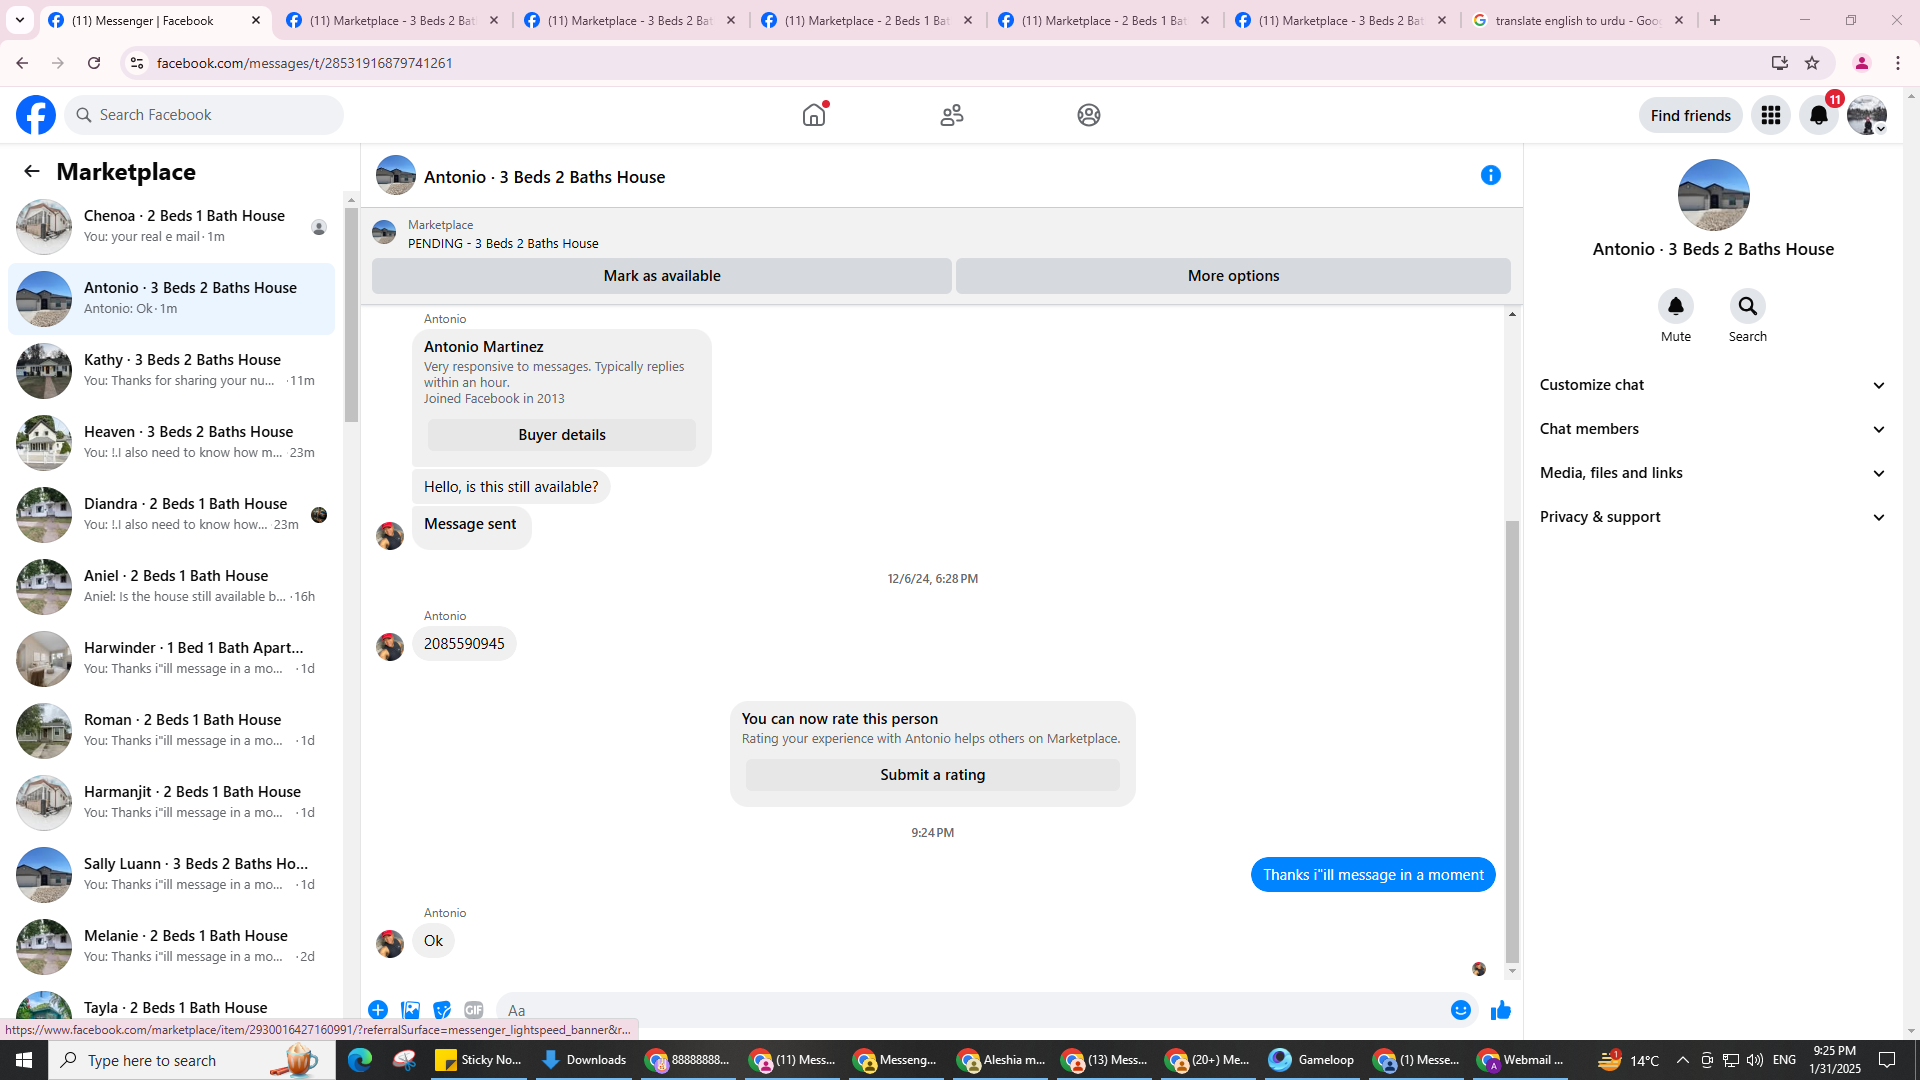Expand Chat members section
The height and width of the screenshot is (1080, 1920).
coord(1713,429)
